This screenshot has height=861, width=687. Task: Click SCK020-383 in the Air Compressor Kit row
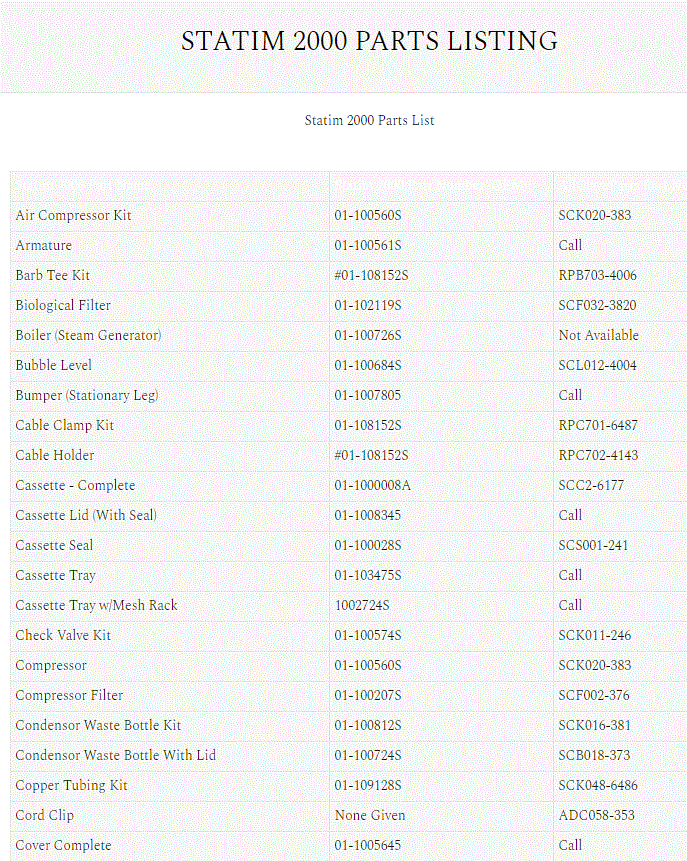[594, 215]
